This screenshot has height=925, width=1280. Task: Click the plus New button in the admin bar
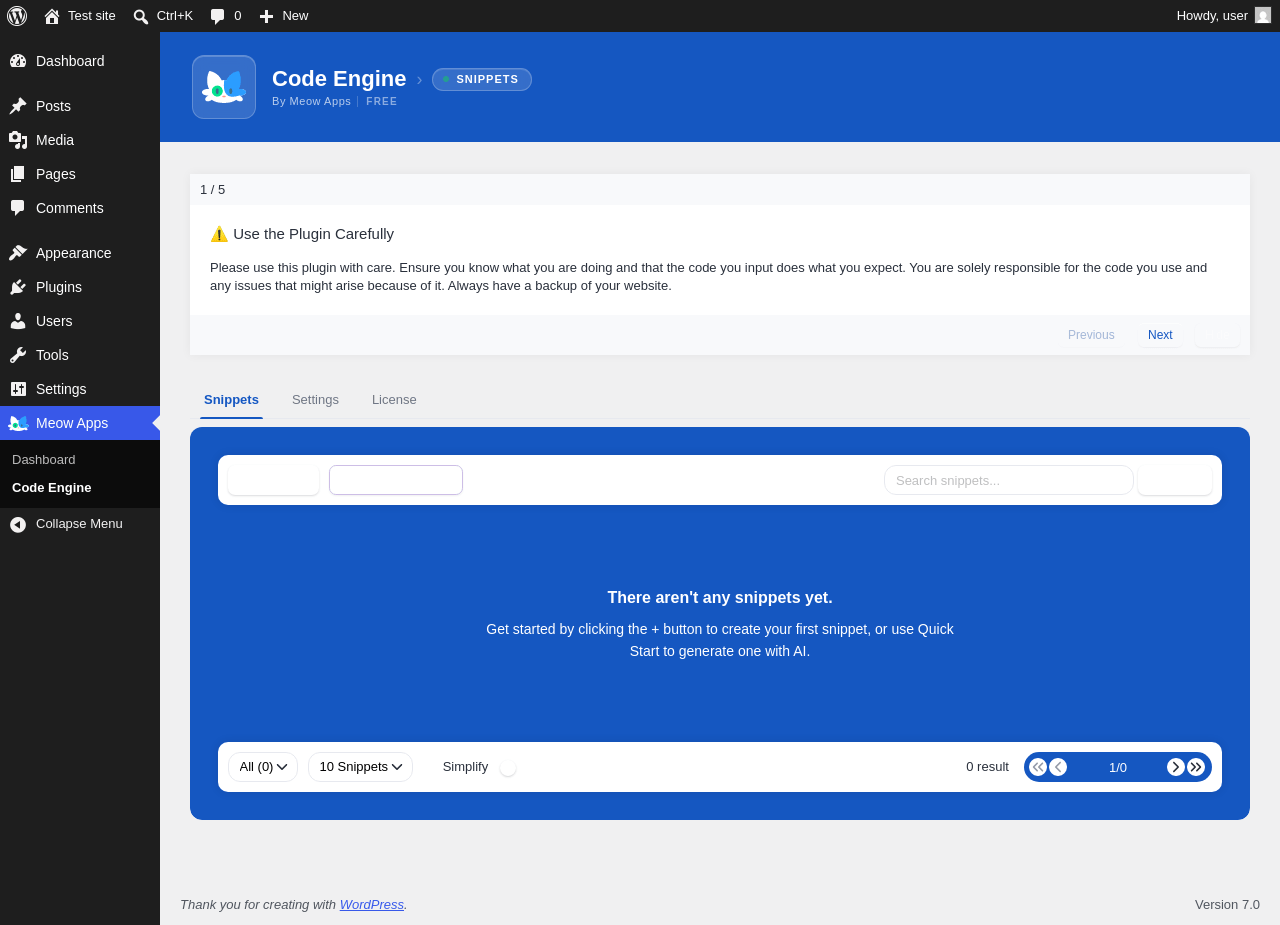tap(284, 16)
